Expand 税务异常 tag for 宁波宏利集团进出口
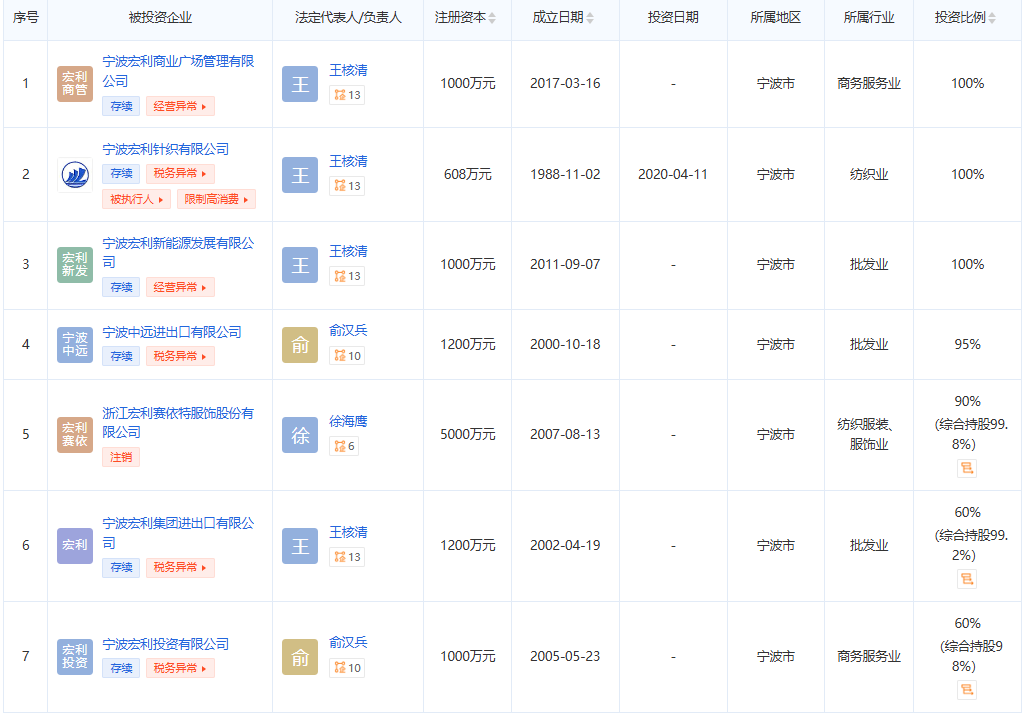This screenshot has height=722, width=1028. (x=180, y=567)
